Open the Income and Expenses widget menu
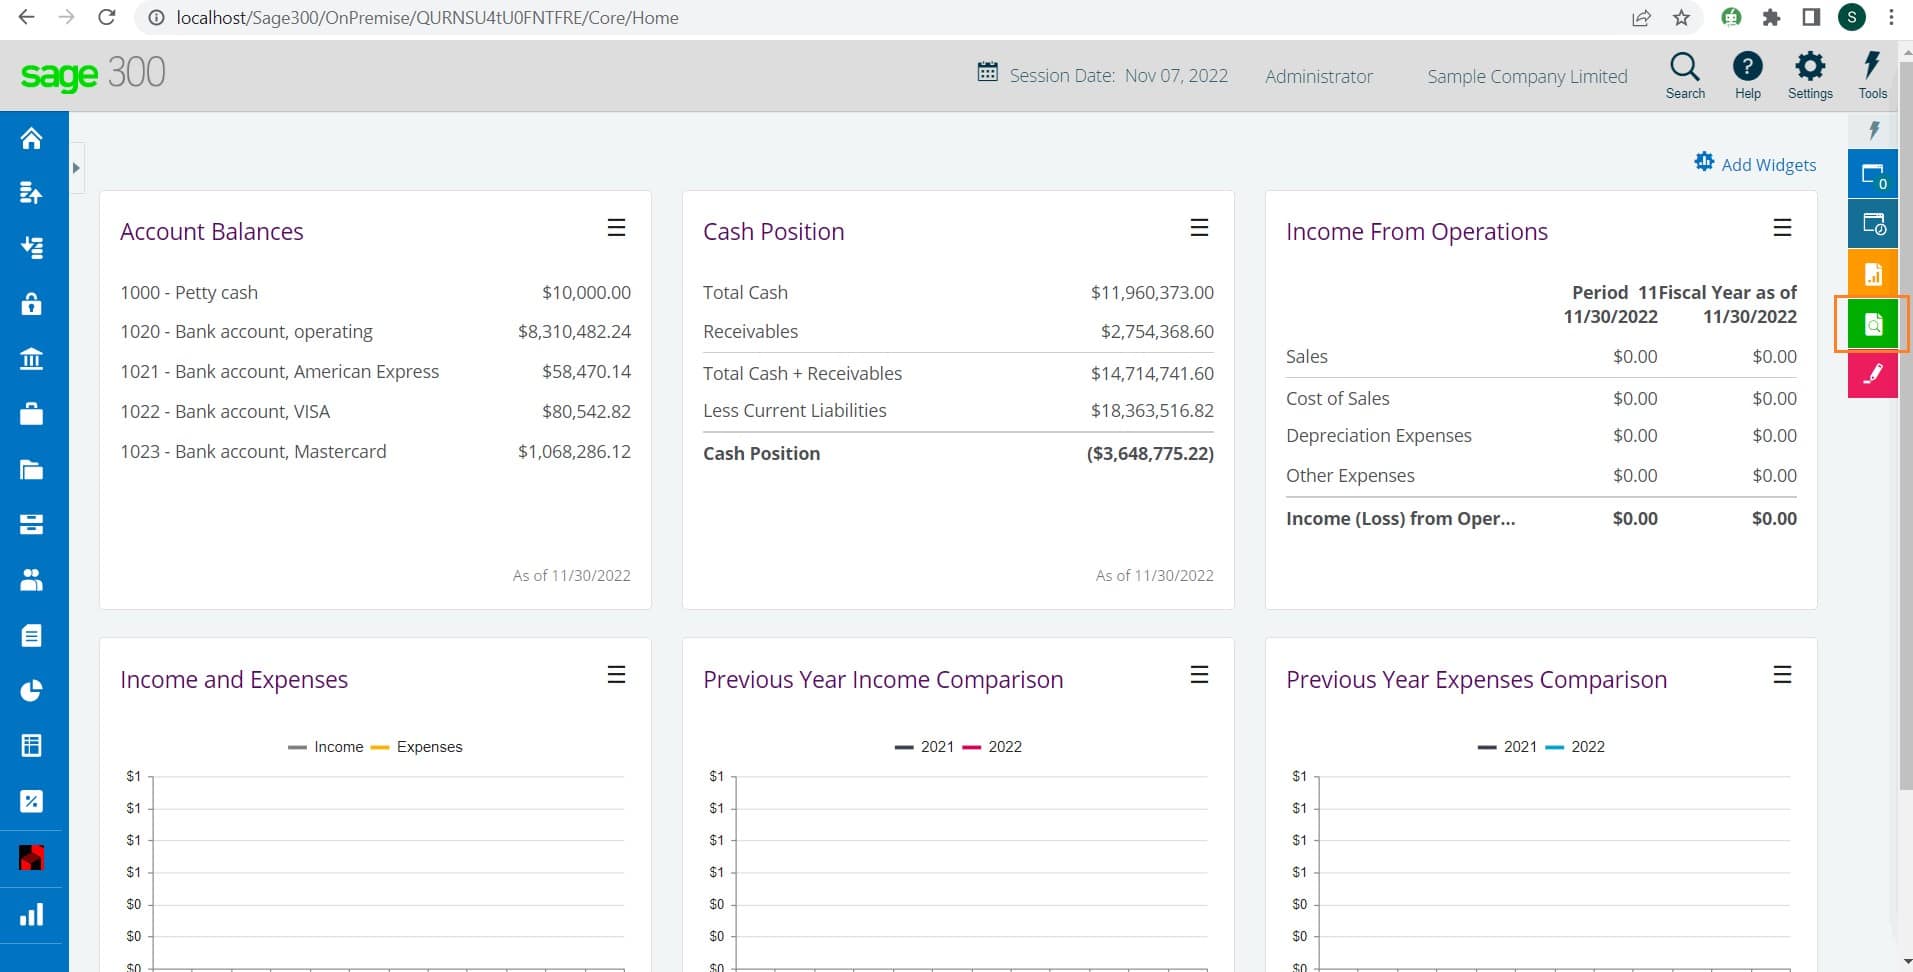Viewport: 1913px width, 972px height. pos(616,675)
